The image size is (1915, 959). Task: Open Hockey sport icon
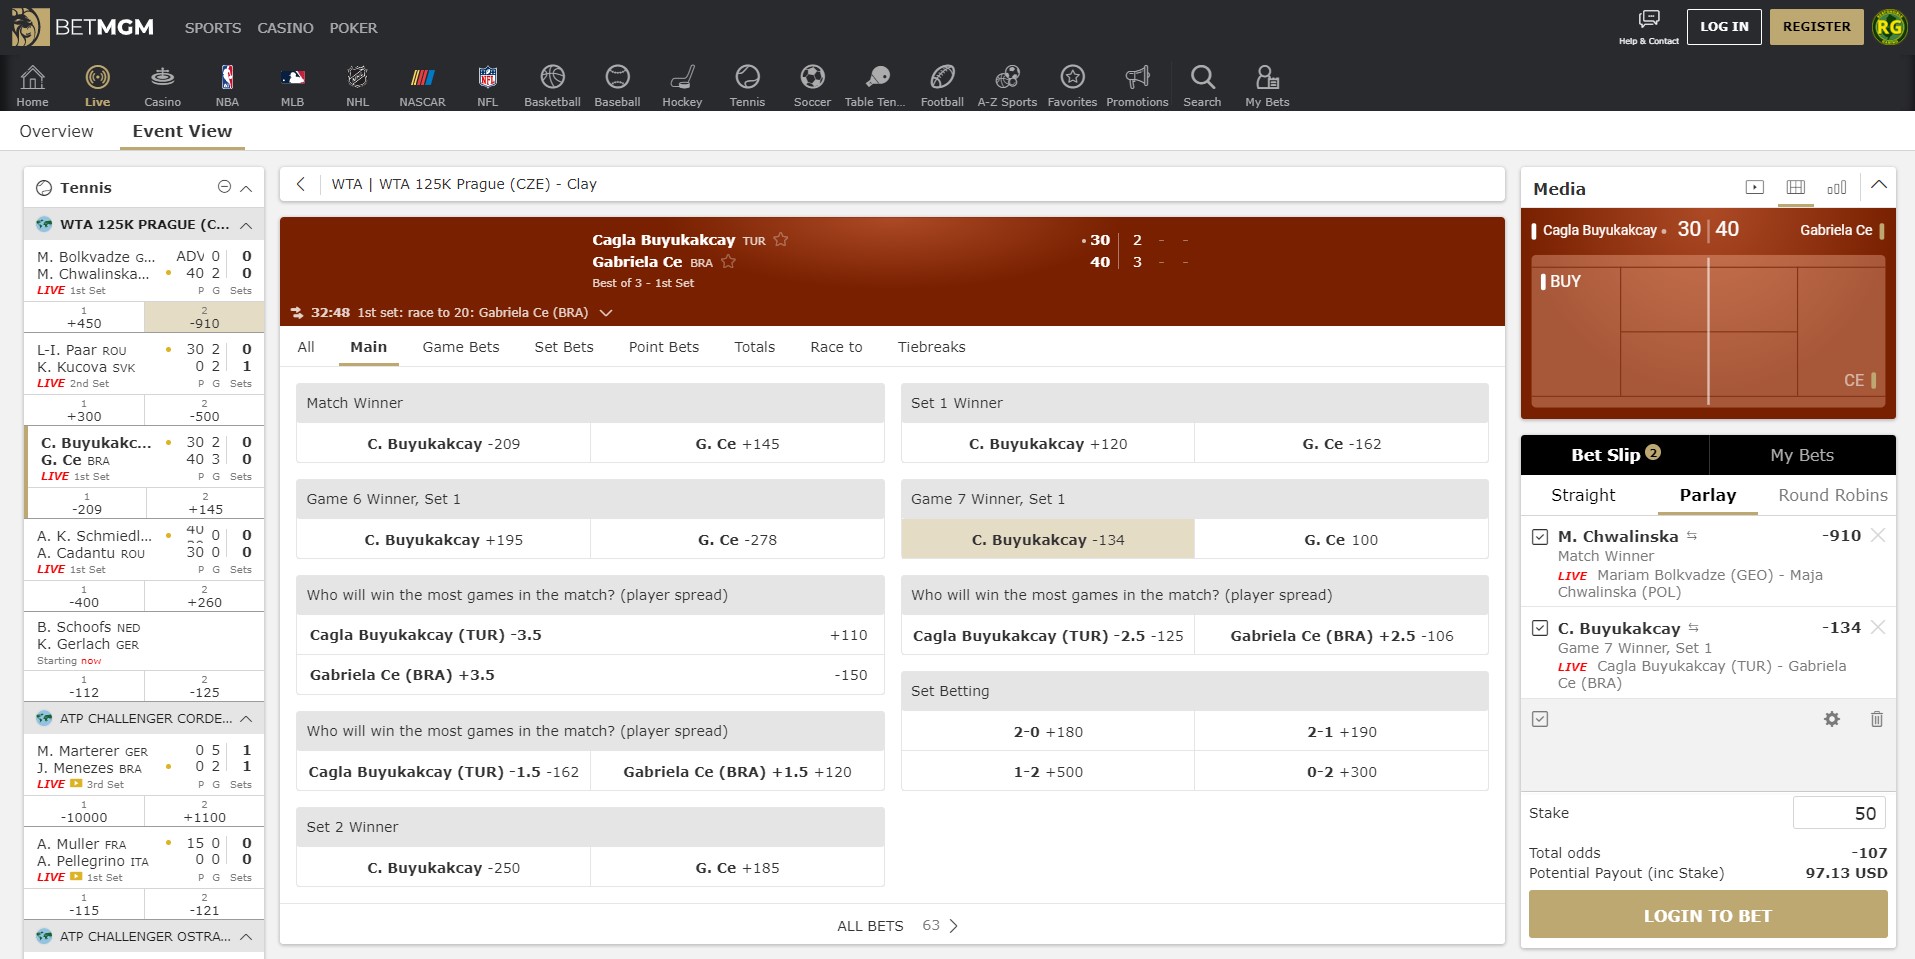click(682, 77)
